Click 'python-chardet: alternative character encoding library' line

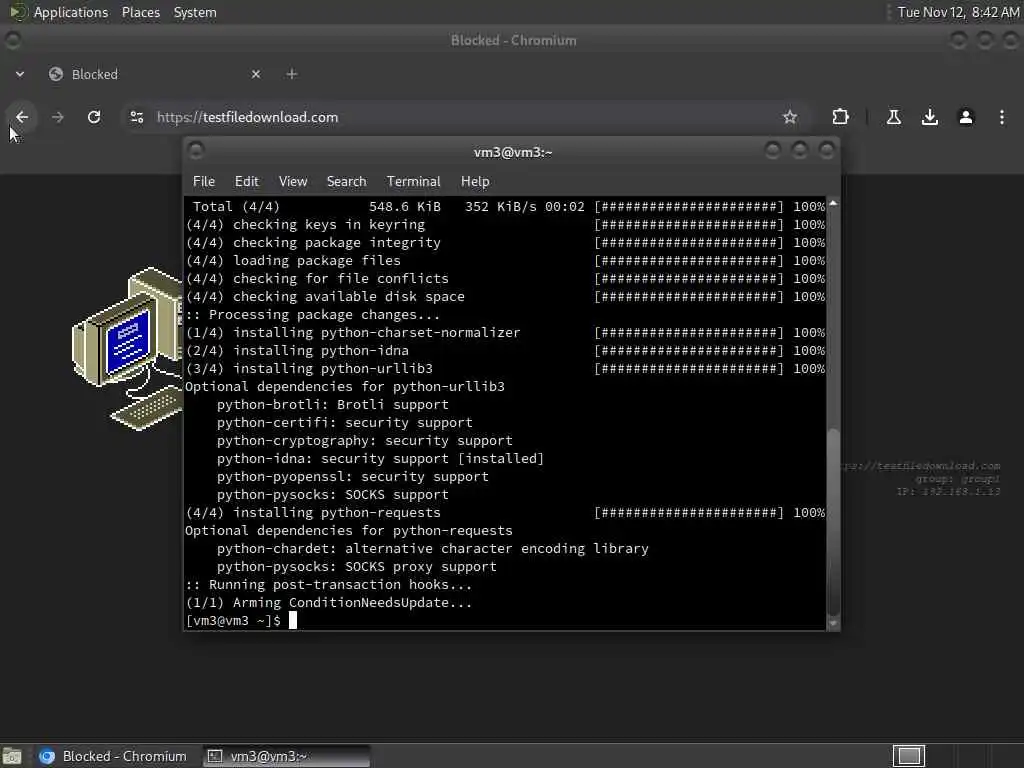click(433, 549)
